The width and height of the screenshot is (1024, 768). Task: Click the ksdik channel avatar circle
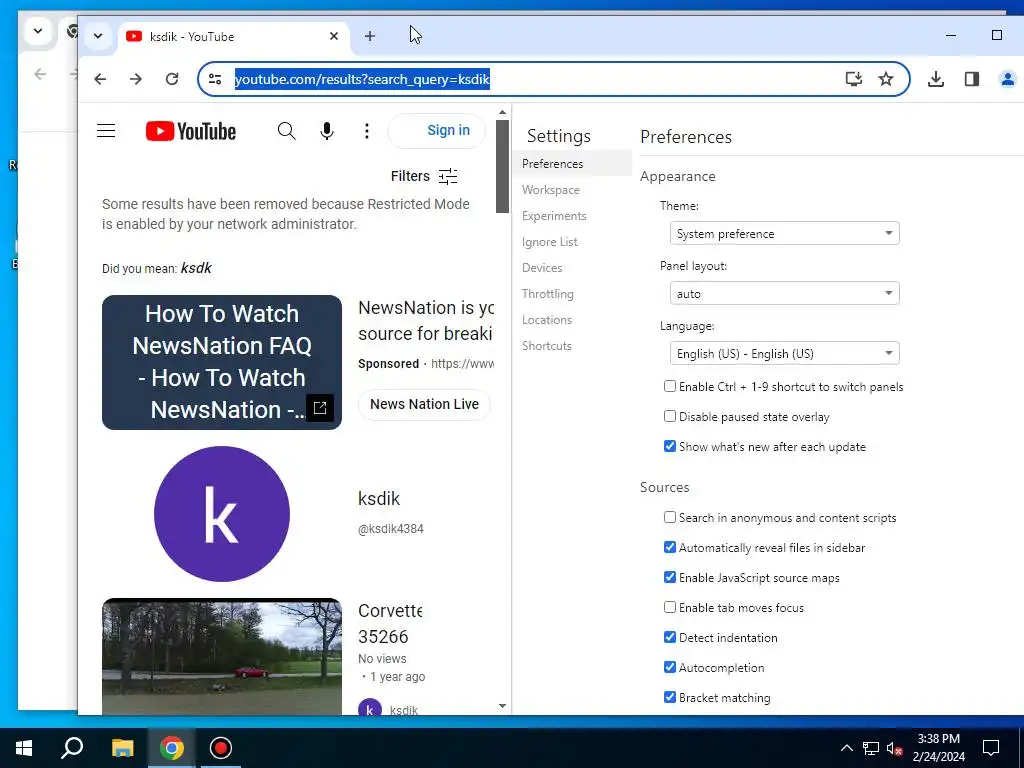pos(222,514)
